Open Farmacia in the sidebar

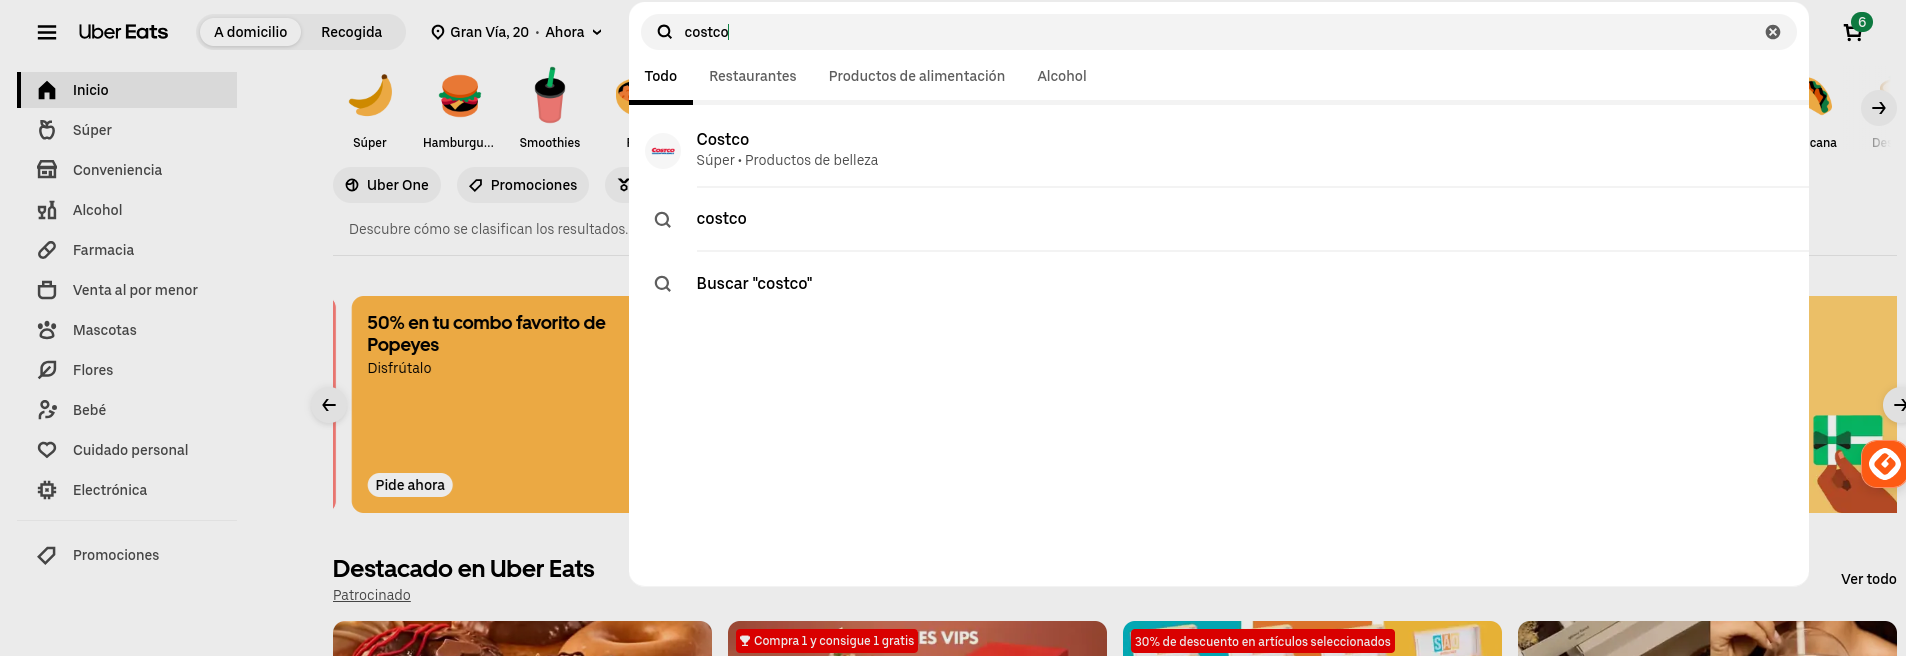coord(128,250)
